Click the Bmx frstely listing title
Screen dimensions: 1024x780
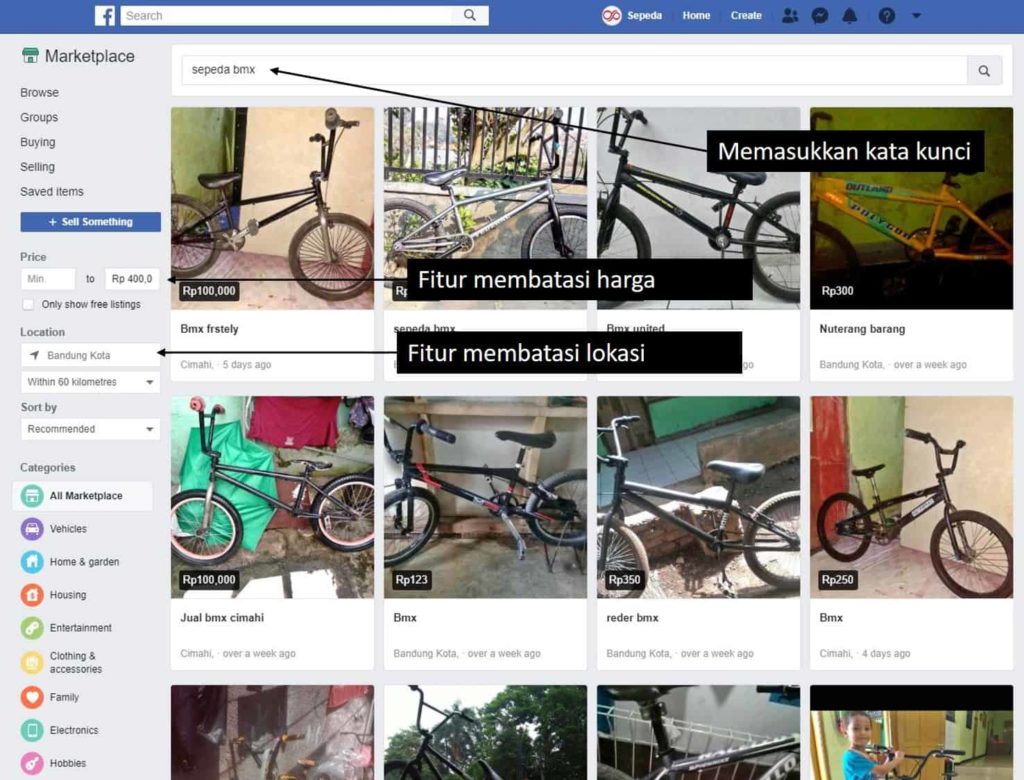pos(210,329)
